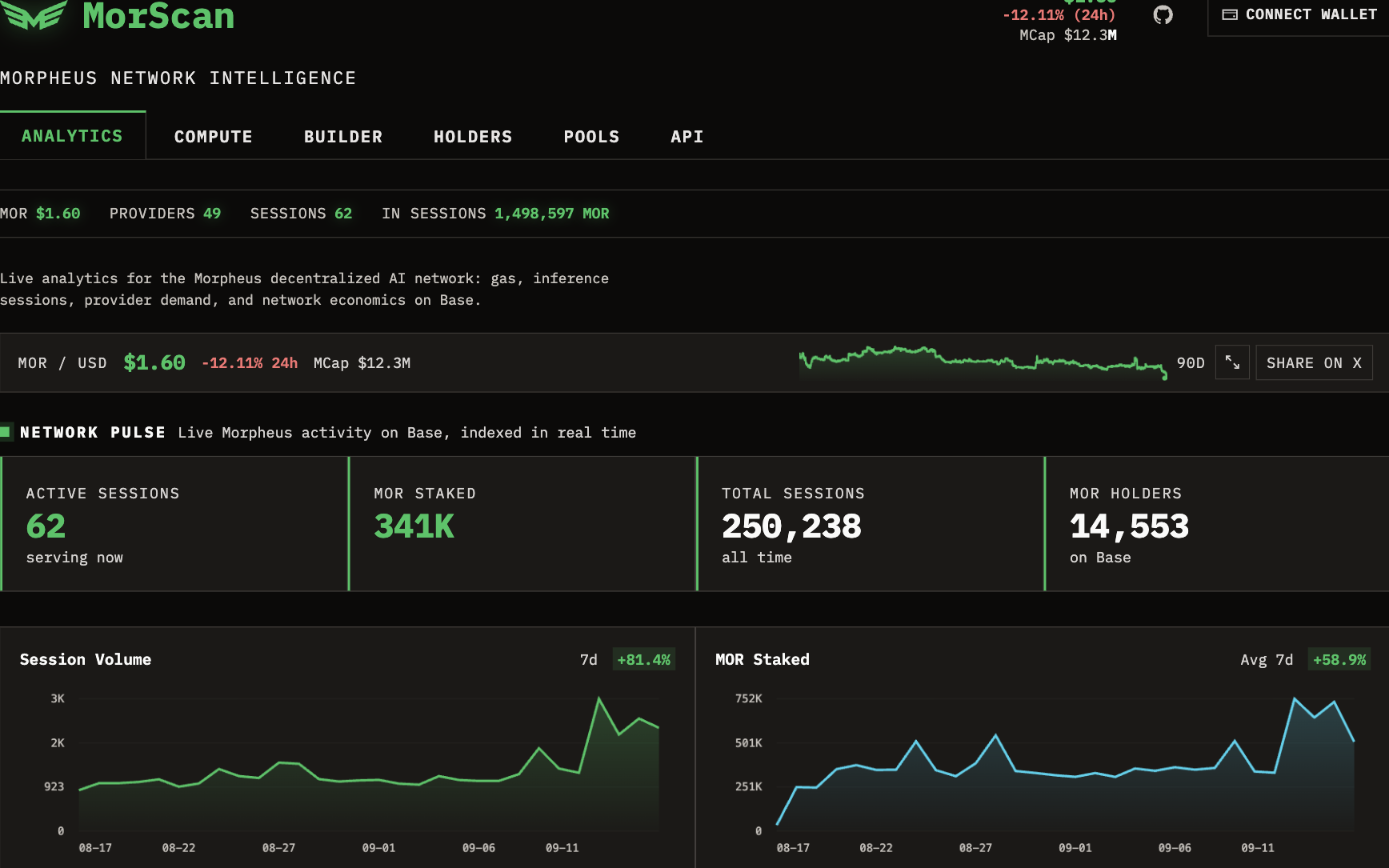Click the MorScan winged logo icon
The image size is (1389, 868).
coord(33,14)
